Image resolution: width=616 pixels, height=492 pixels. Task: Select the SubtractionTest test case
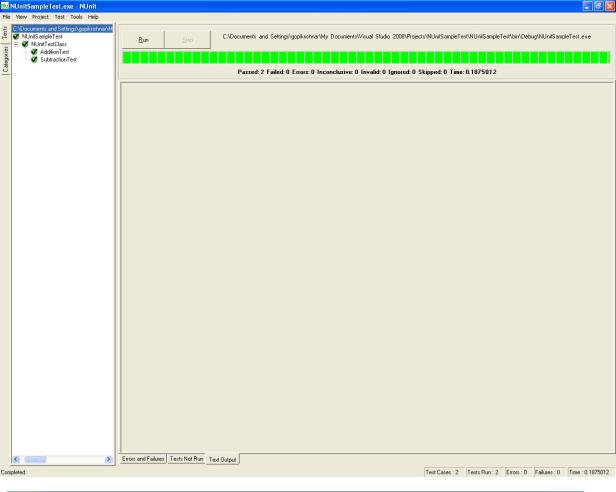58,60
